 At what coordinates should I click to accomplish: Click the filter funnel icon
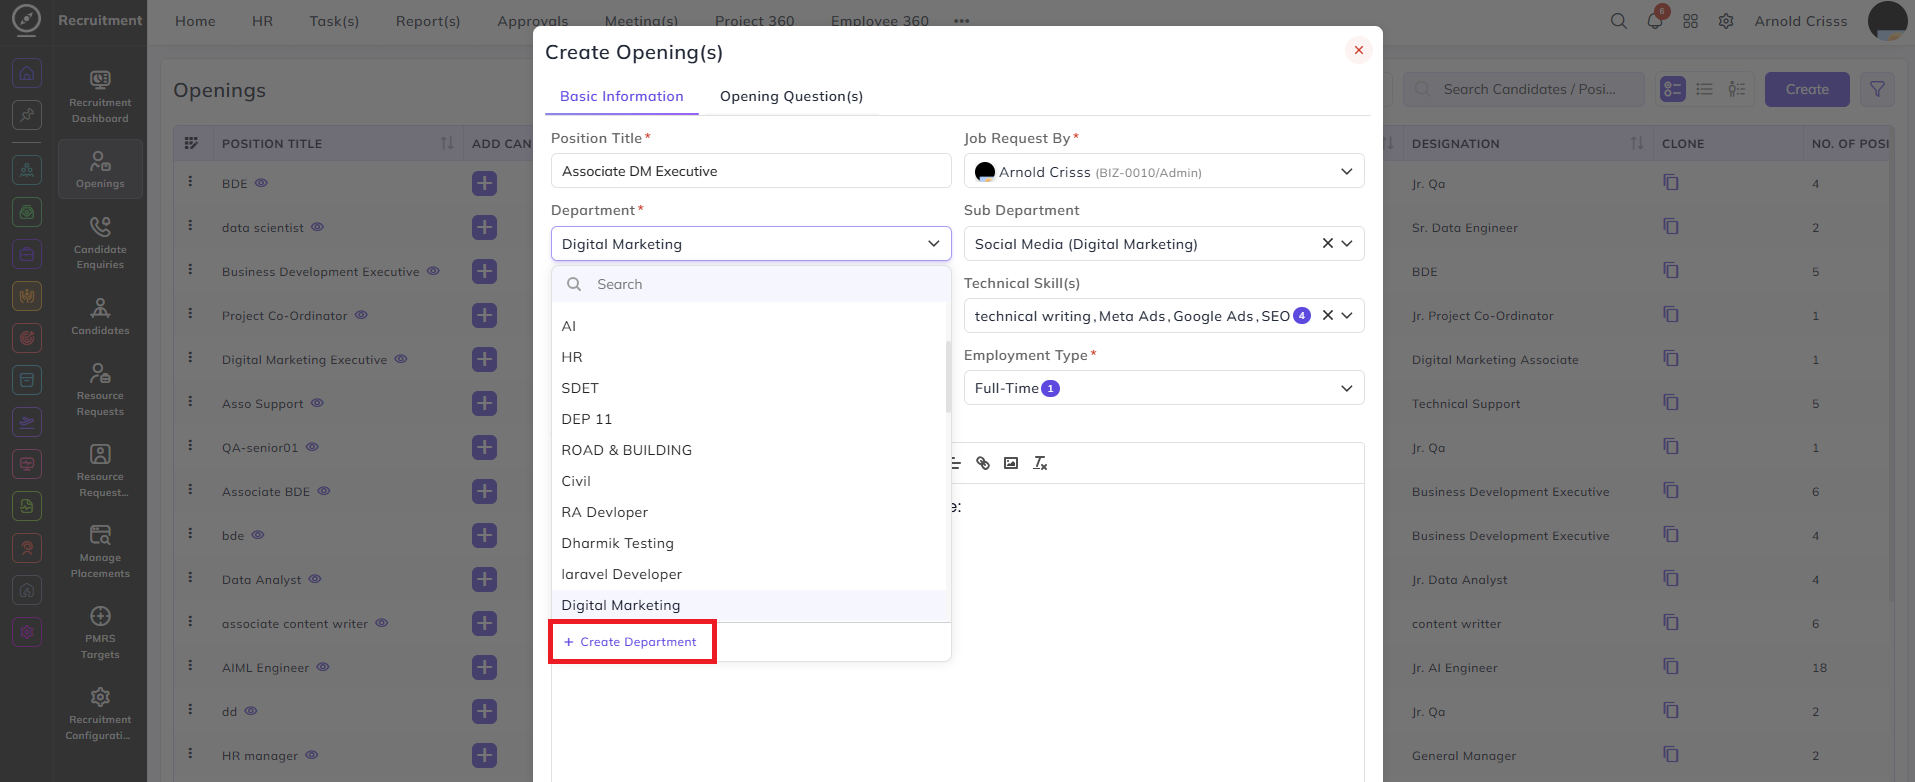(1877, 89)
